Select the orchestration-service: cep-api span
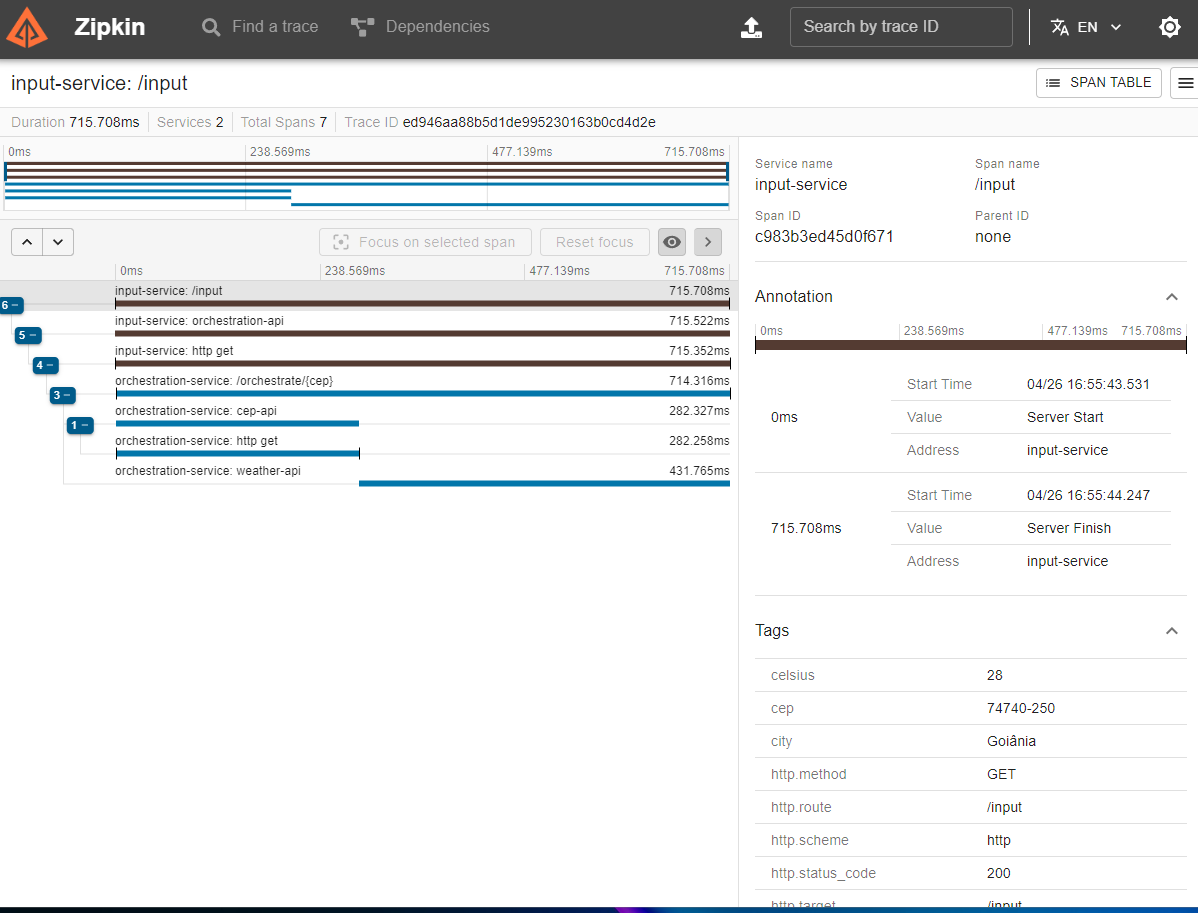The width and height of the screenshot is (1198, 913). 422,416
